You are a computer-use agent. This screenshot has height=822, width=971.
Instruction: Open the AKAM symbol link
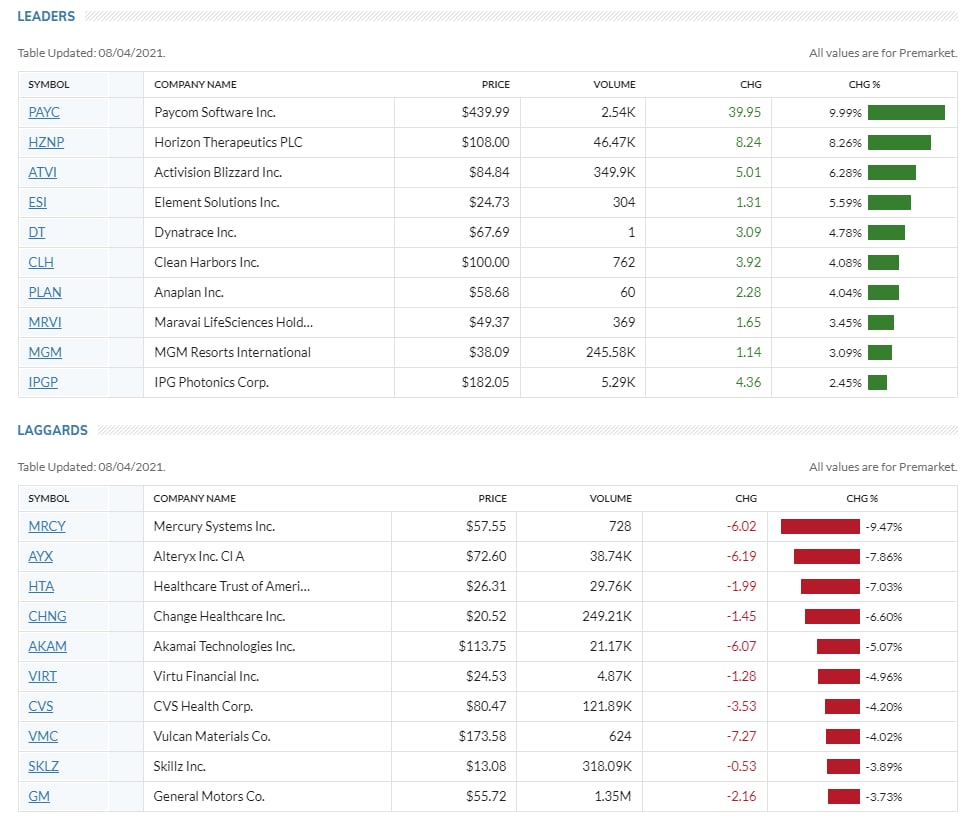tap(47, 647)
